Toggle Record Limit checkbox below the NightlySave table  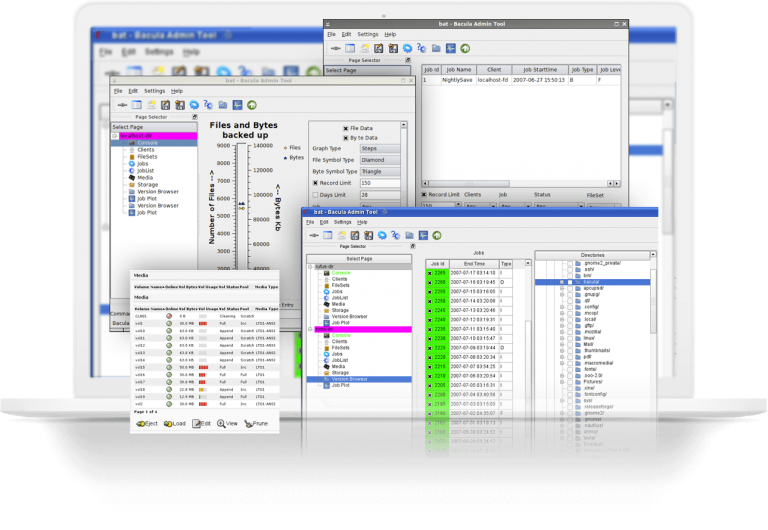425,194
